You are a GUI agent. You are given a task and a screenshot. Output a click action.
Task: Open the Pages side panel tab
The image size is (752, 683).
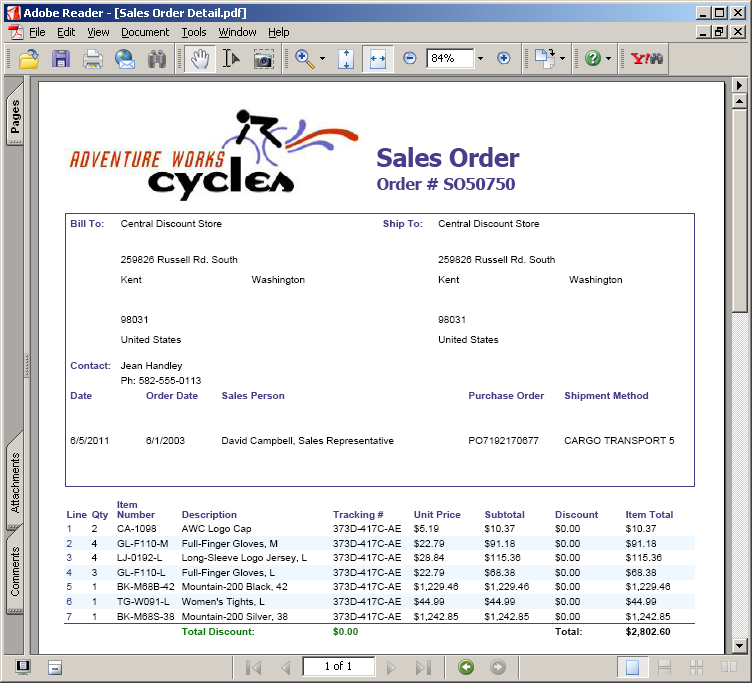[15, 117]
